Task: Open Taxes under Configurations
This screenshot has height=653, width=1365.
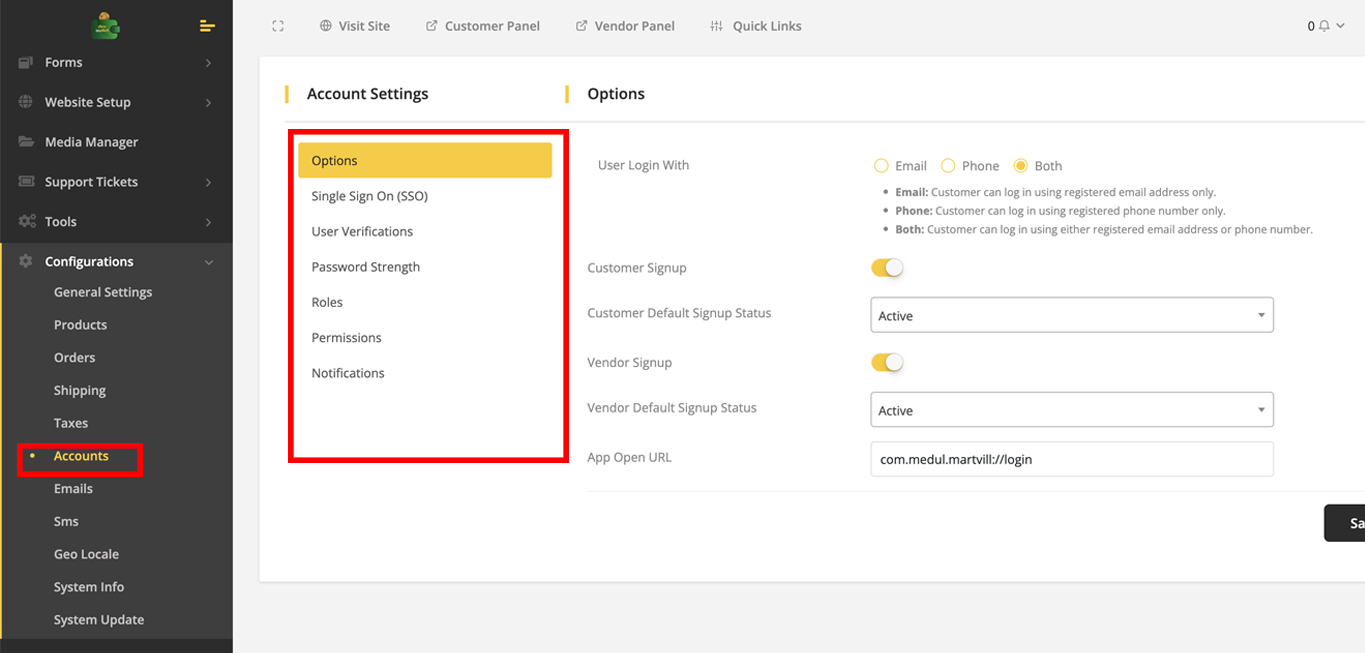Action: tap(71, 423)
